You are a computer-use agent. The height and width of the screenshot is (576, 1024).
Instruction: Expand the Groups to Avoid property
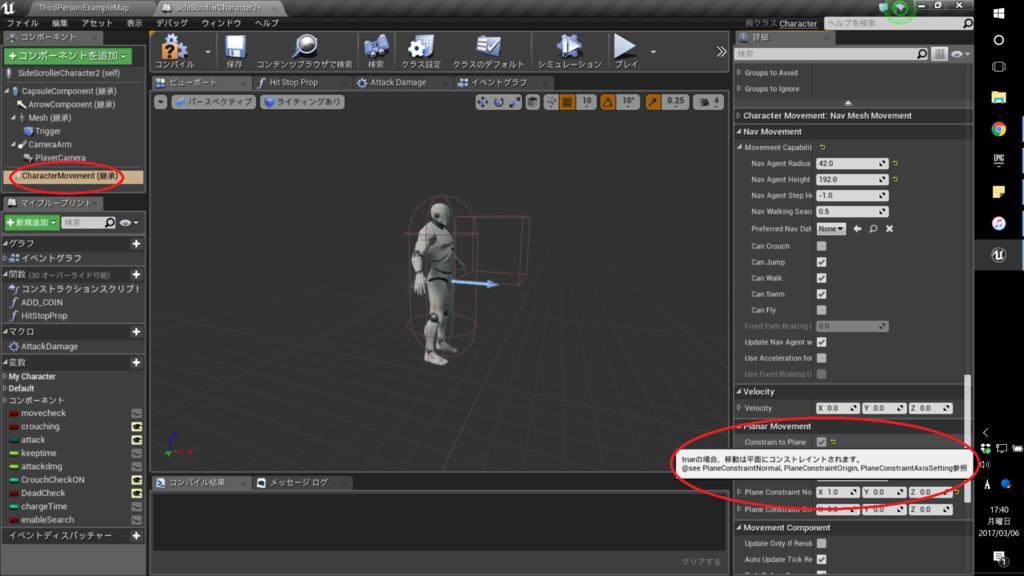click(x=739, y=72)
